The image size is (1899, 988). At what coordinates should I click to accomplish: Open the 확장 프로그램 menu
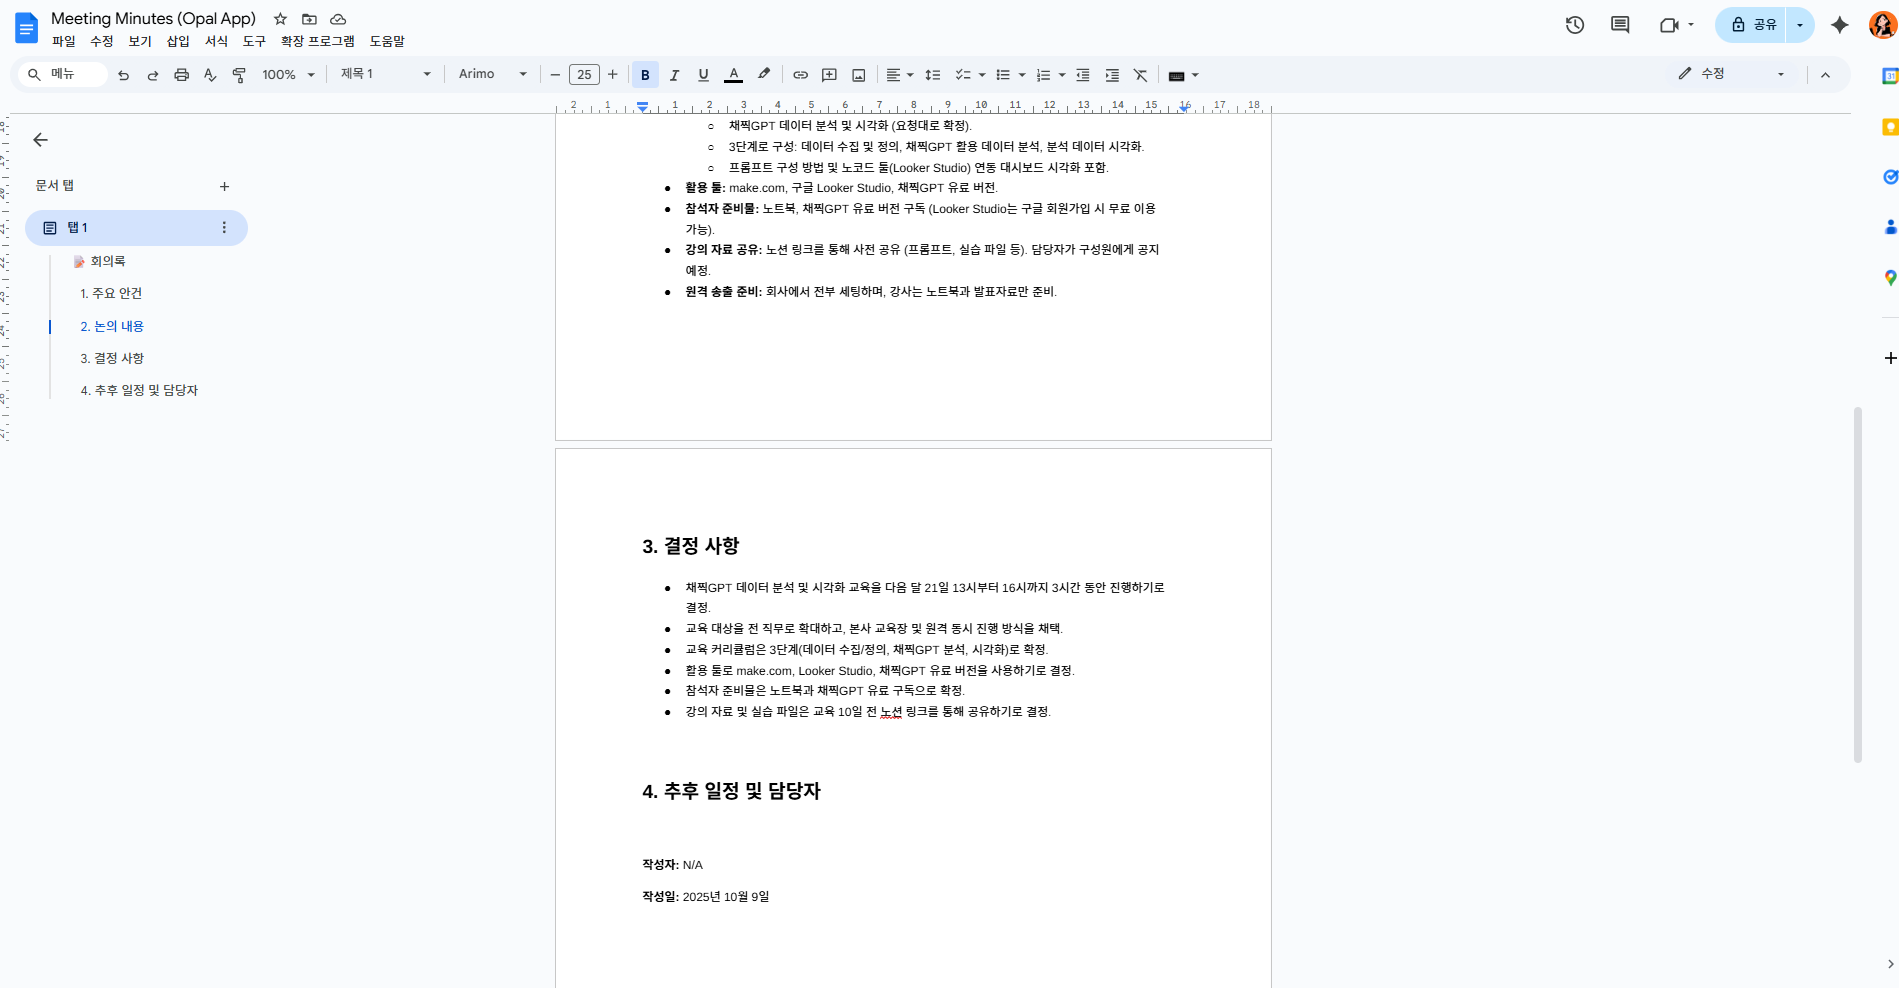[x=317, y=41]
